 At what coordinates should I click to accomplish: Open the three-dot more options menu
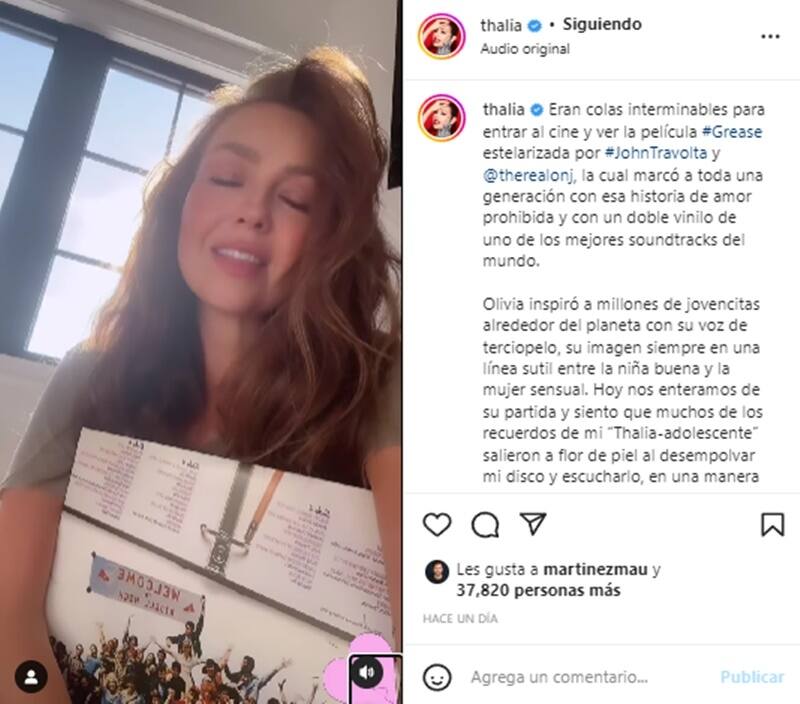770,36
